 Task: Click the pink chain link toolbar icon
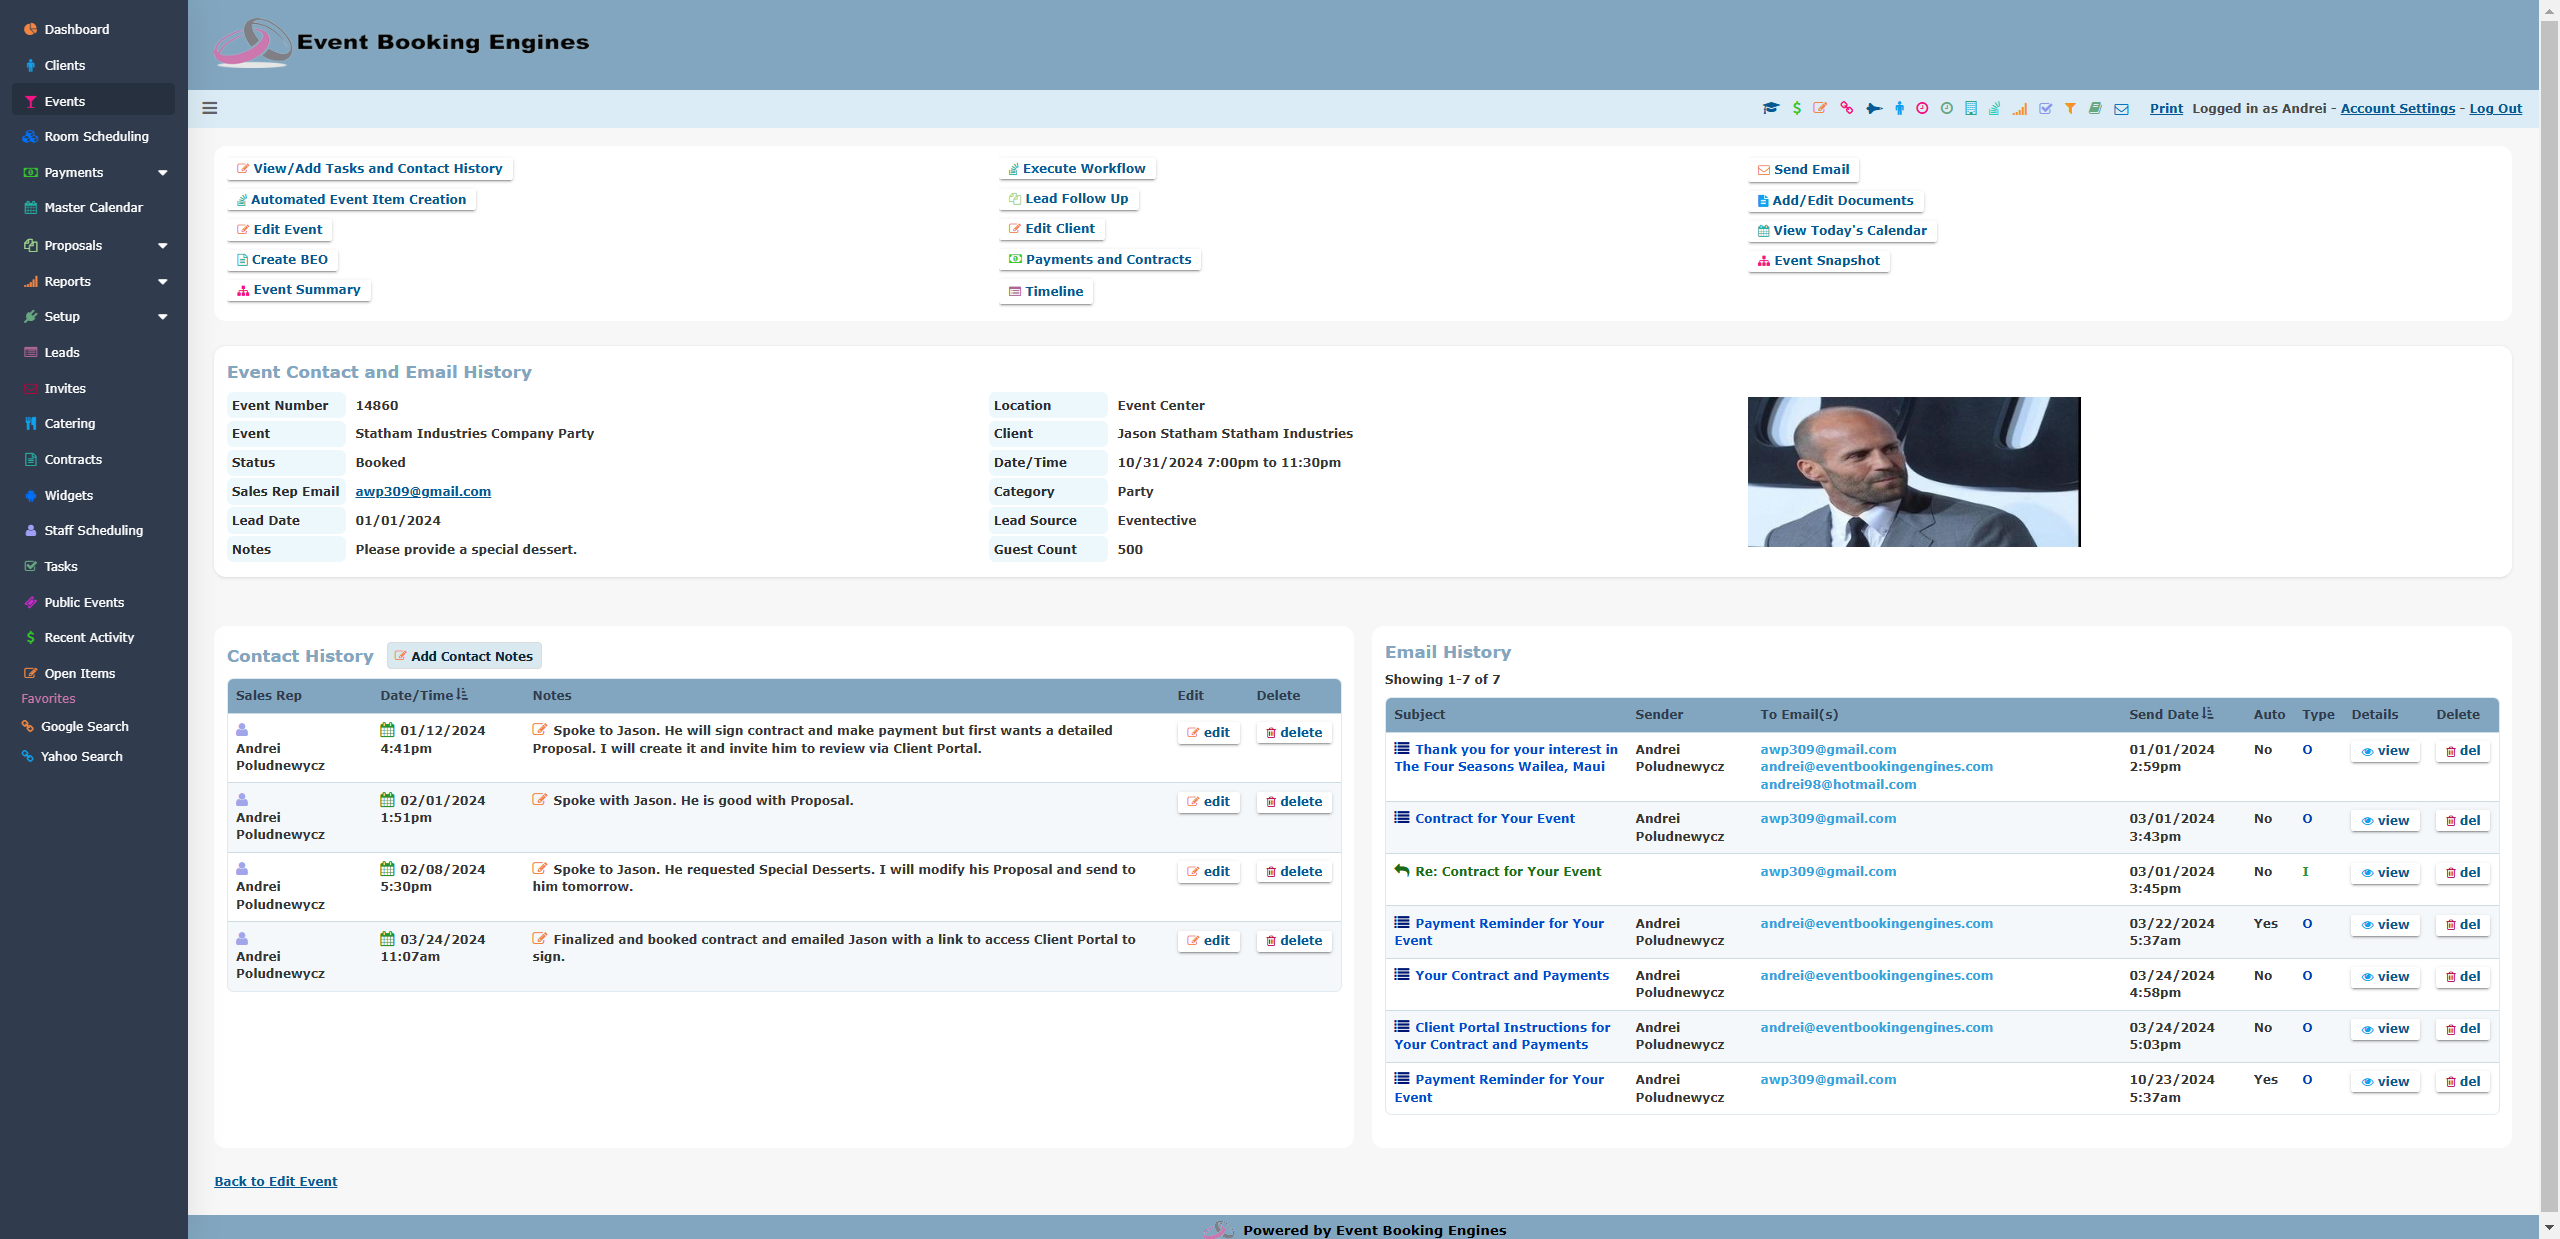coord(1846,108)
